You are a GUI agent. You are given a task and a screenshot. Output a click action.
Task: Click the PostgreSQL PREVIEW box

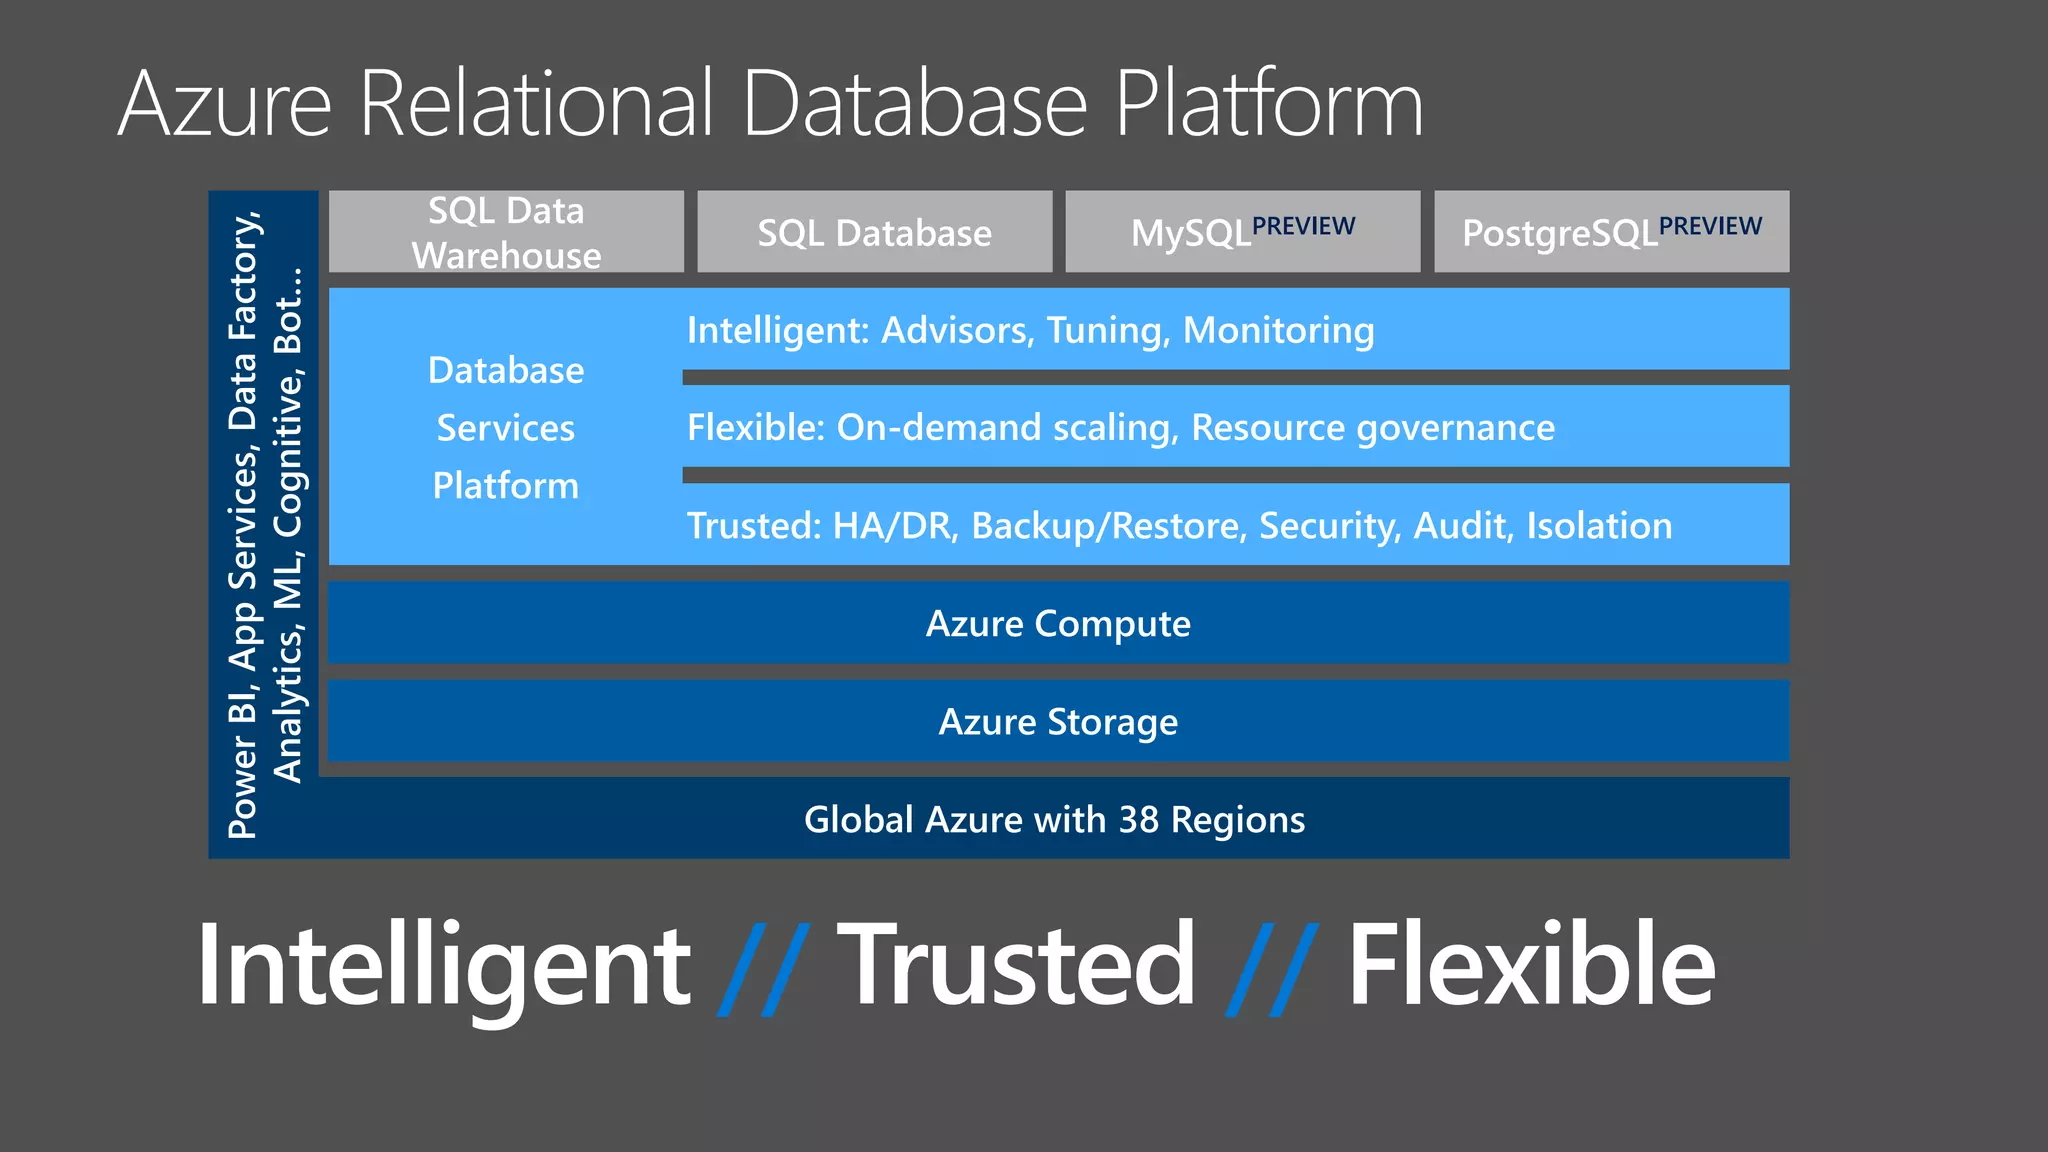(x=1612, y=231)
